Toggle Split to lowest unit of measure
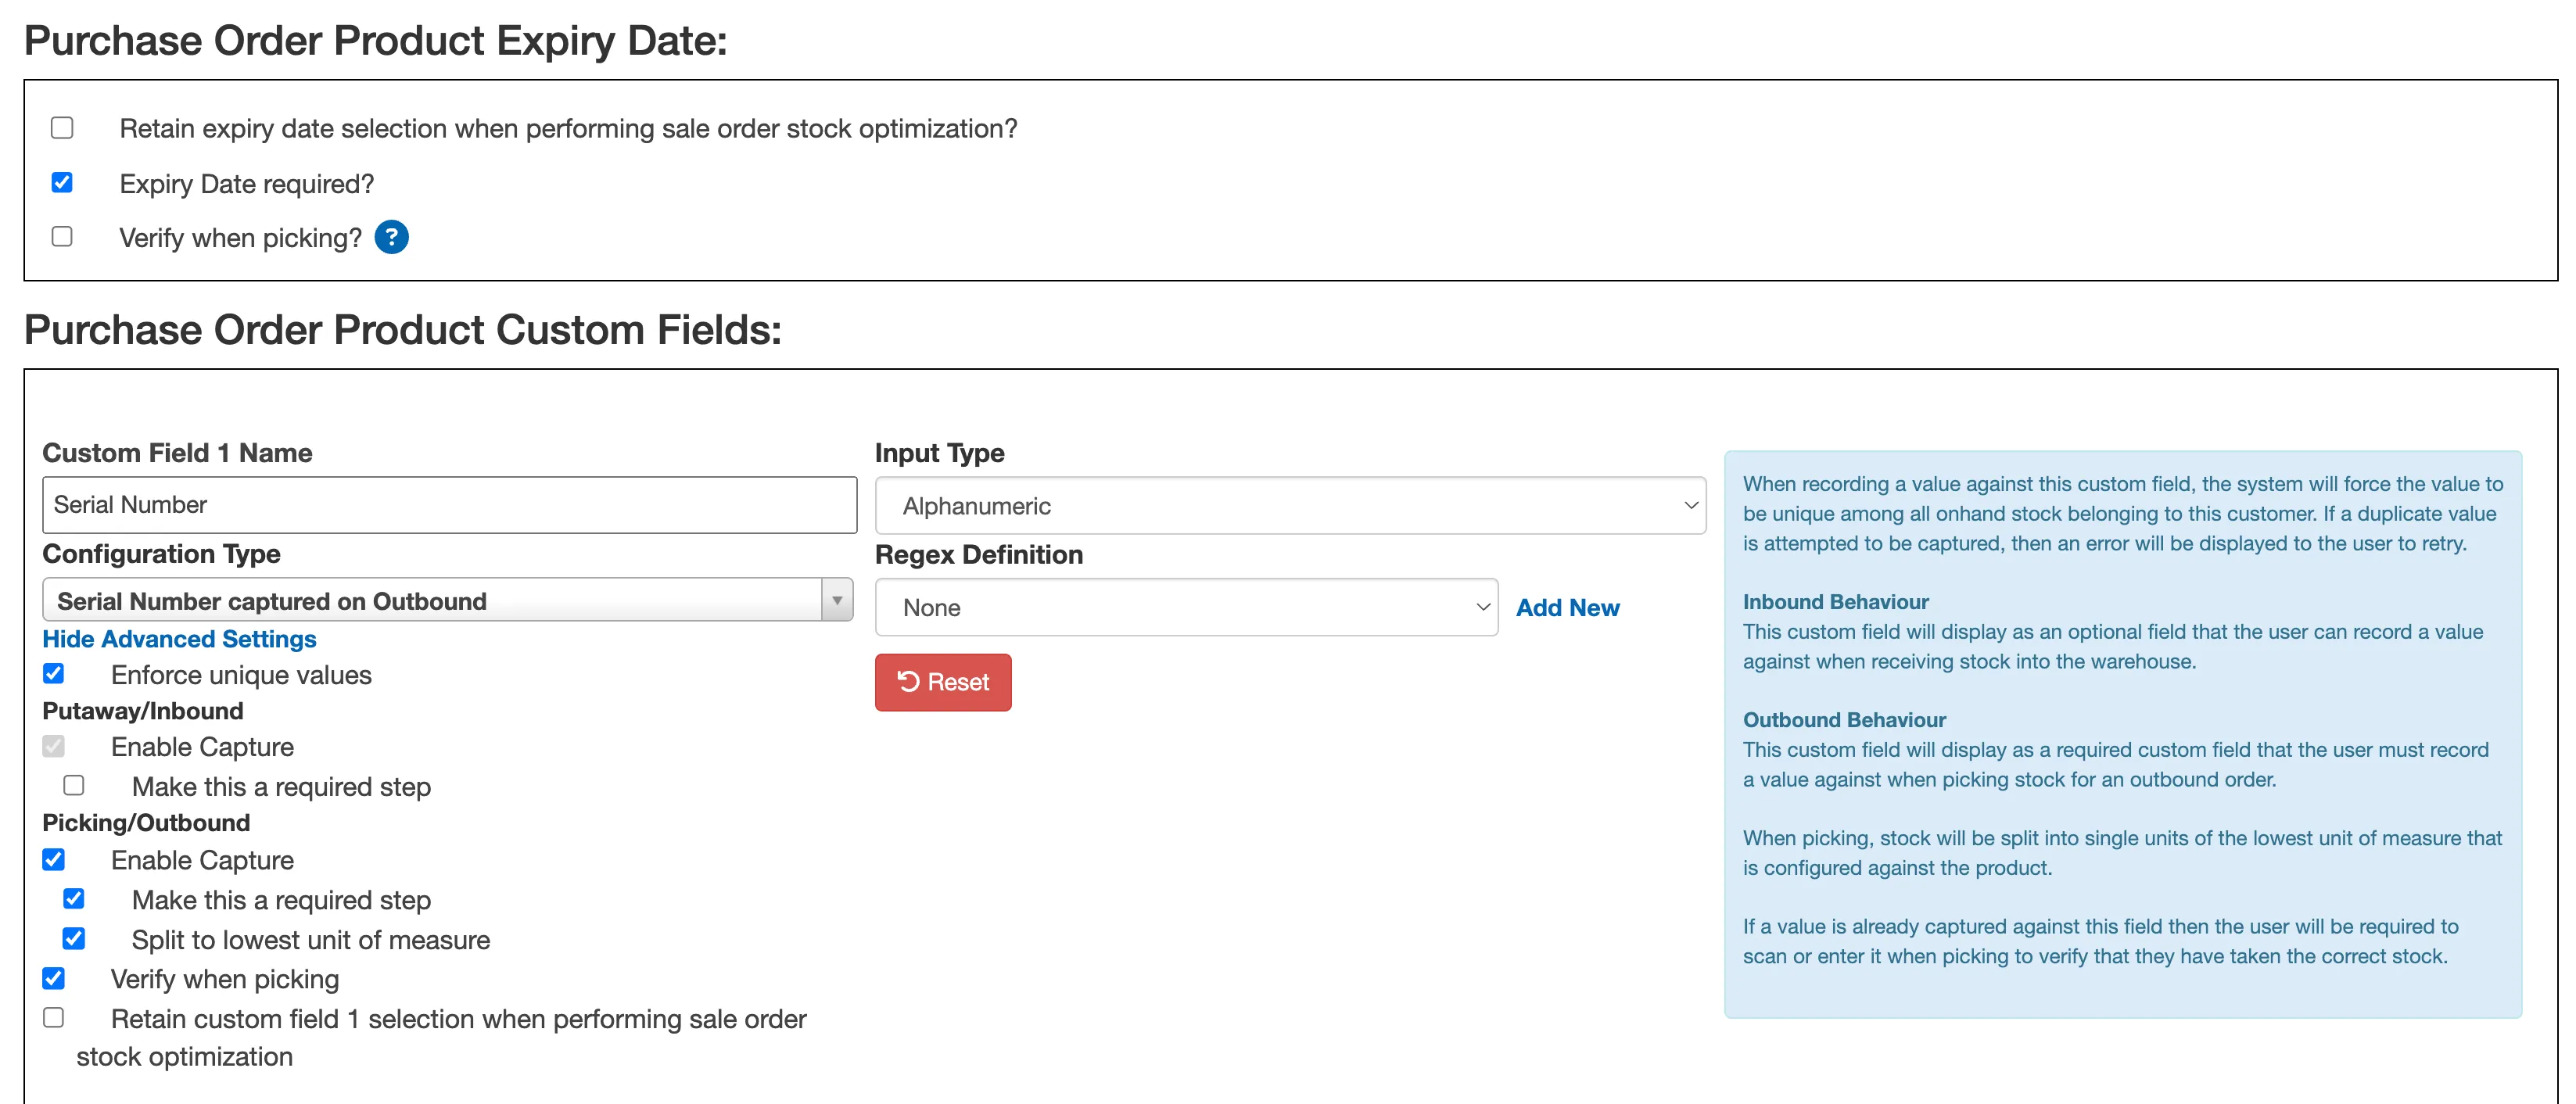 74,939
